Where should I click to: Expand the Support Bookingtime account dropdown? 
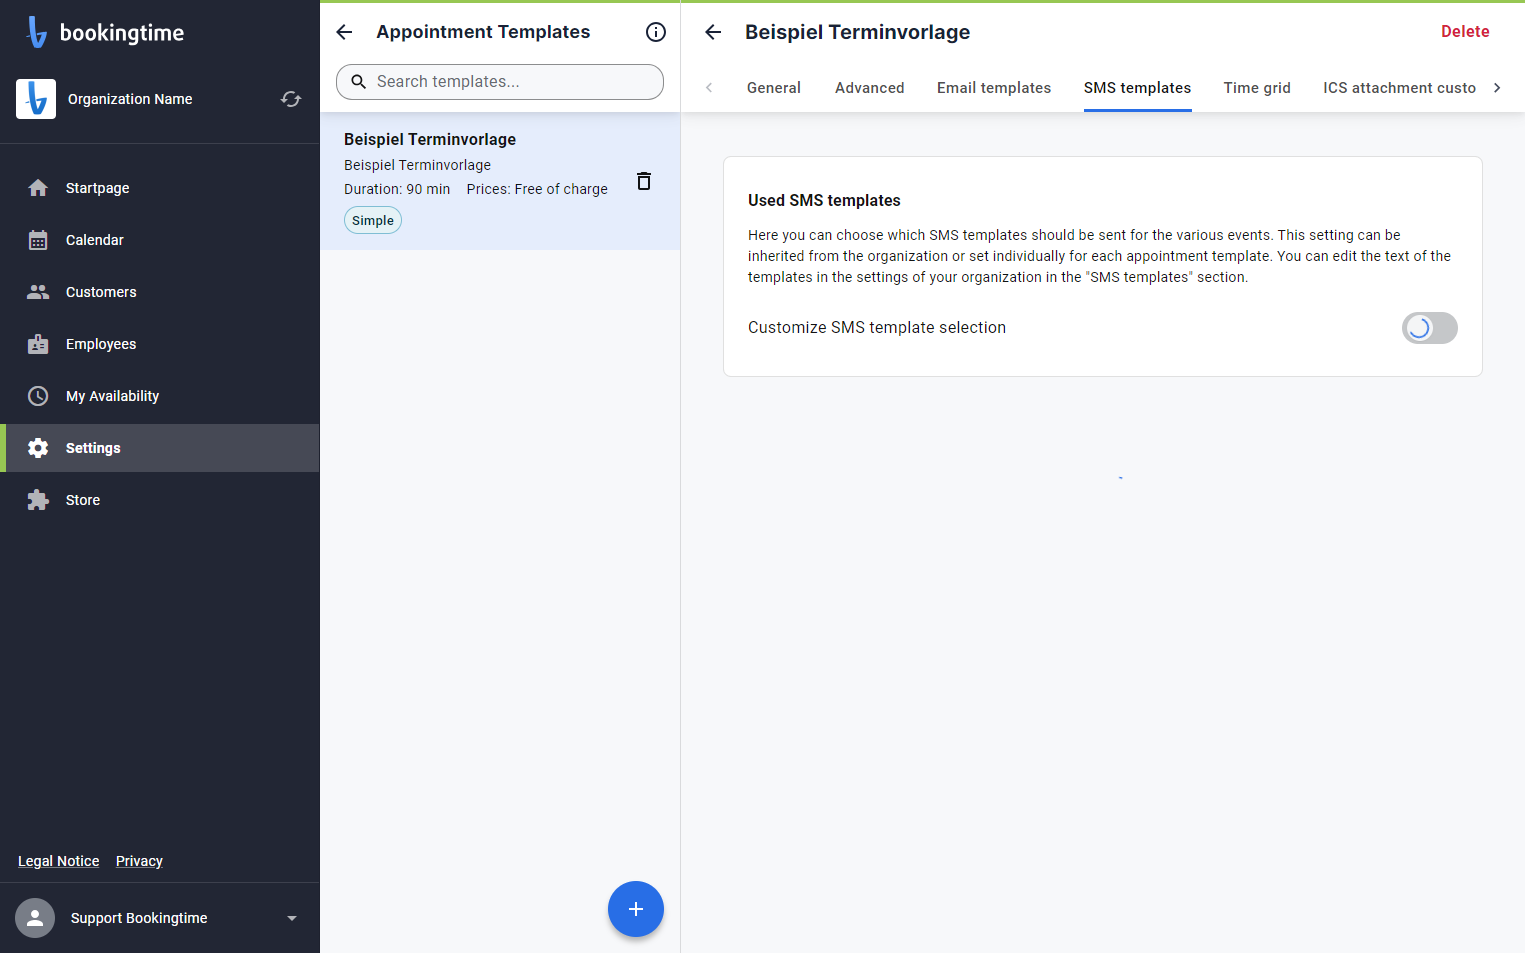[x=292, y=918]
